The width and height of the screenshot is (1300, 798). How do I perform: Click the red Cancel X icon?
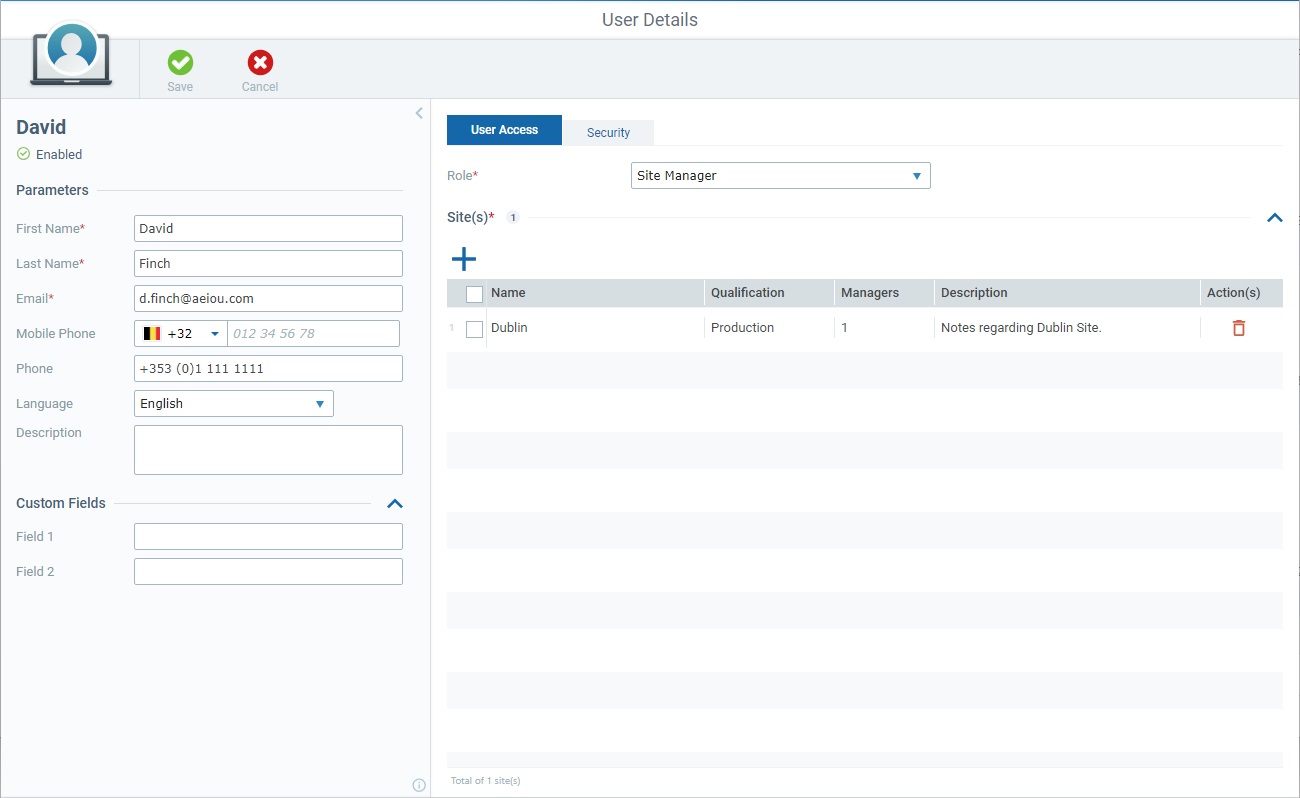tap(260, 63)
